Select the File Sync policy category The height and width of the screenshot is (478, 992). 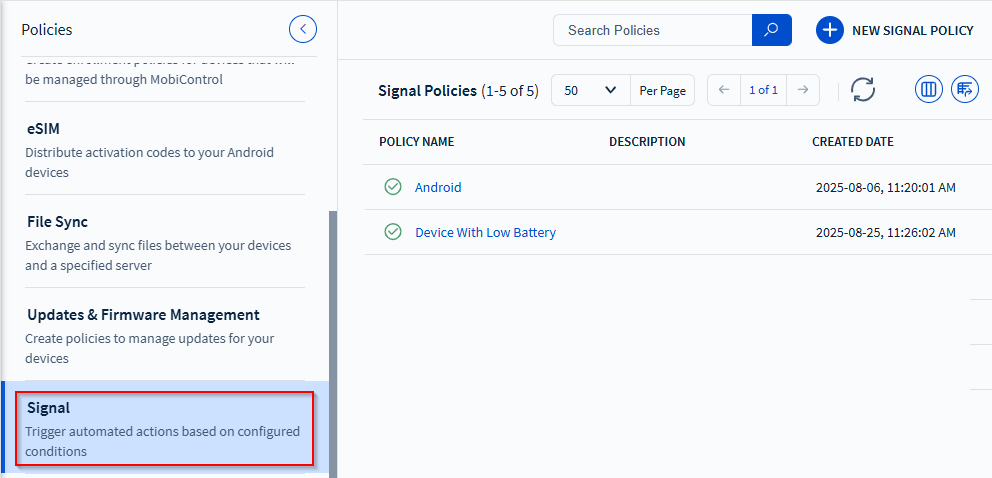point(163,242)
